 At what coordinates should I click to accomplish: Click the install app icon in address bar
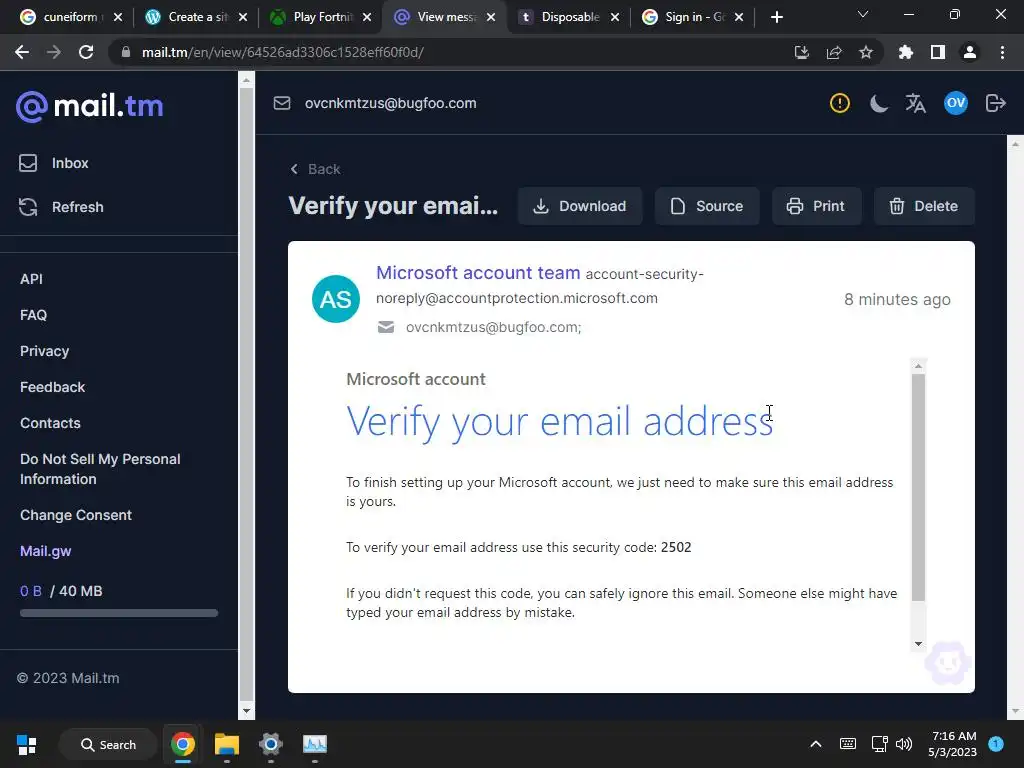802,52
